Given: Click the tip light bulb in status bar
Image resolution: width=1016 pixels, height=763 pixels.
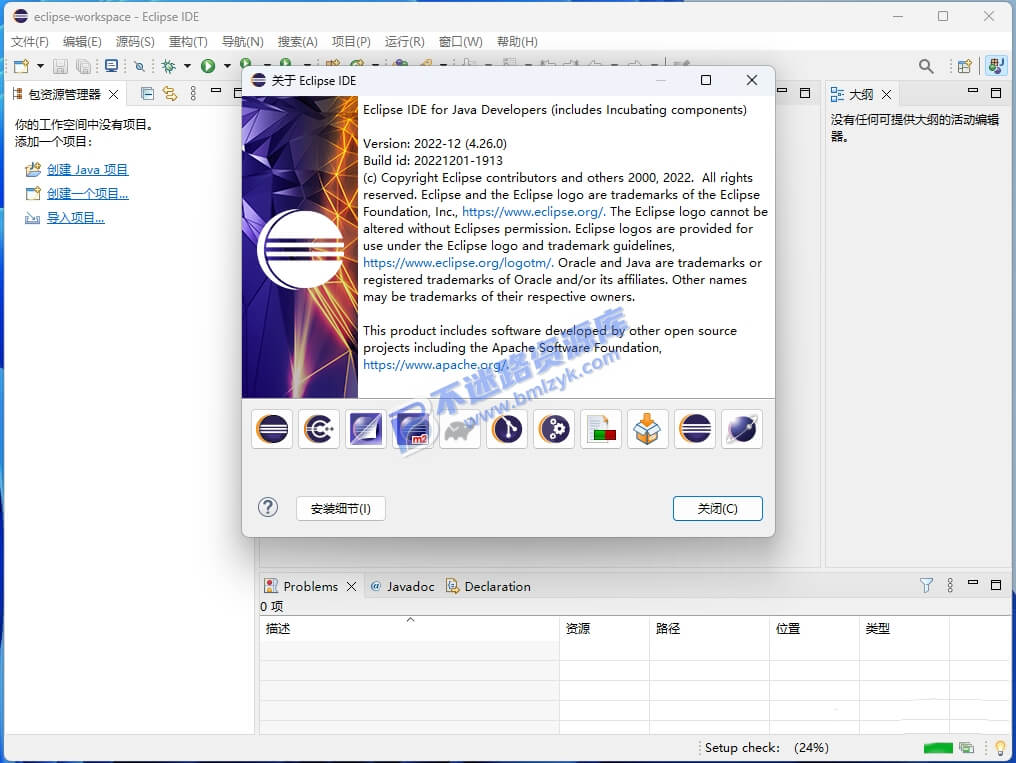Looking at the screenshot, I should [1000, 748].
